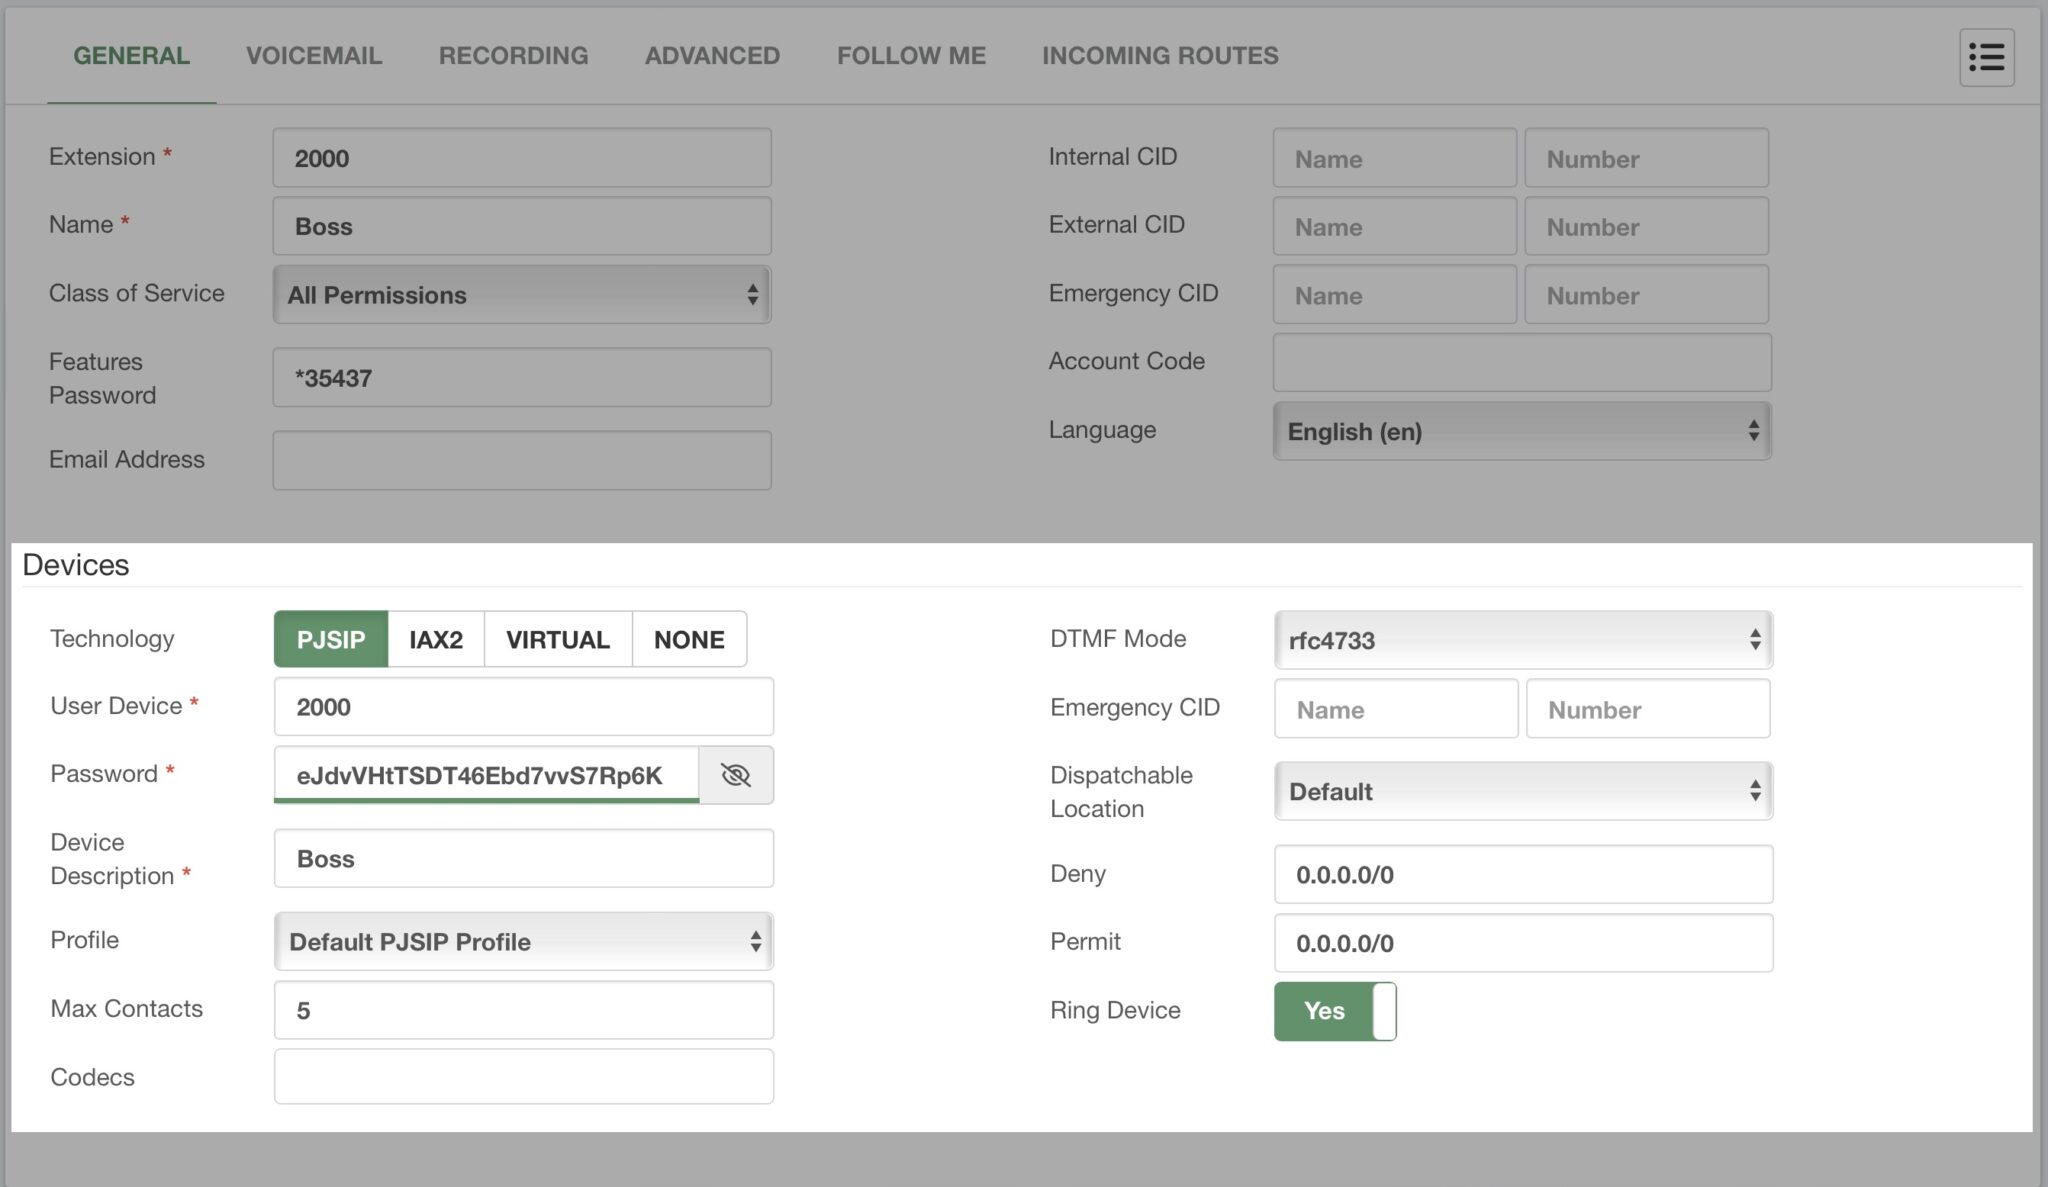Click the Name field showing Boss
Screen dimensions: 2048x1187
(x=522, y=226)
